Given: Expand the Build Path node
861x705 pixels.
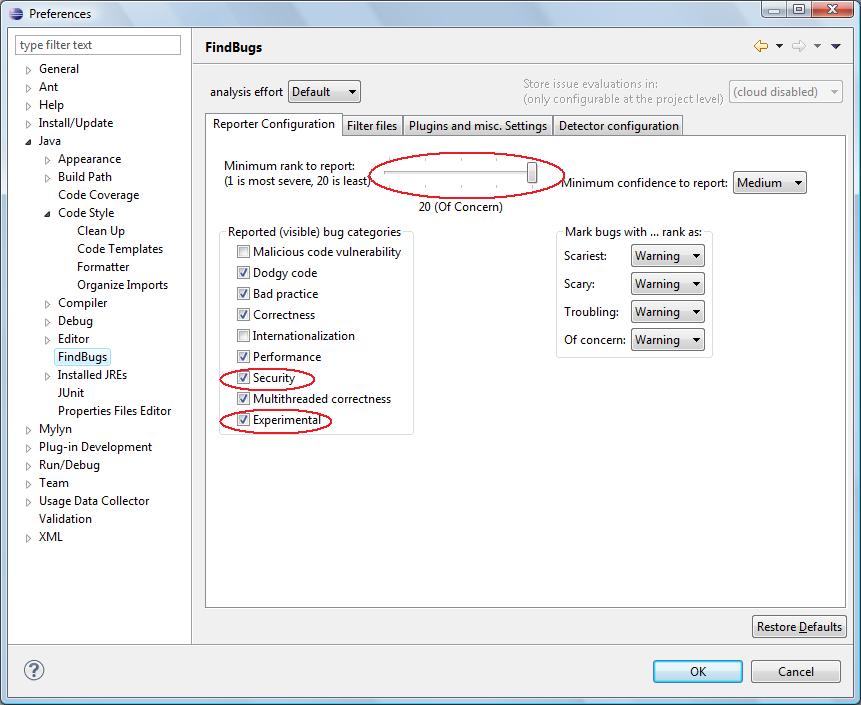Looking at the screenshot, I should [x=48, y=178].
